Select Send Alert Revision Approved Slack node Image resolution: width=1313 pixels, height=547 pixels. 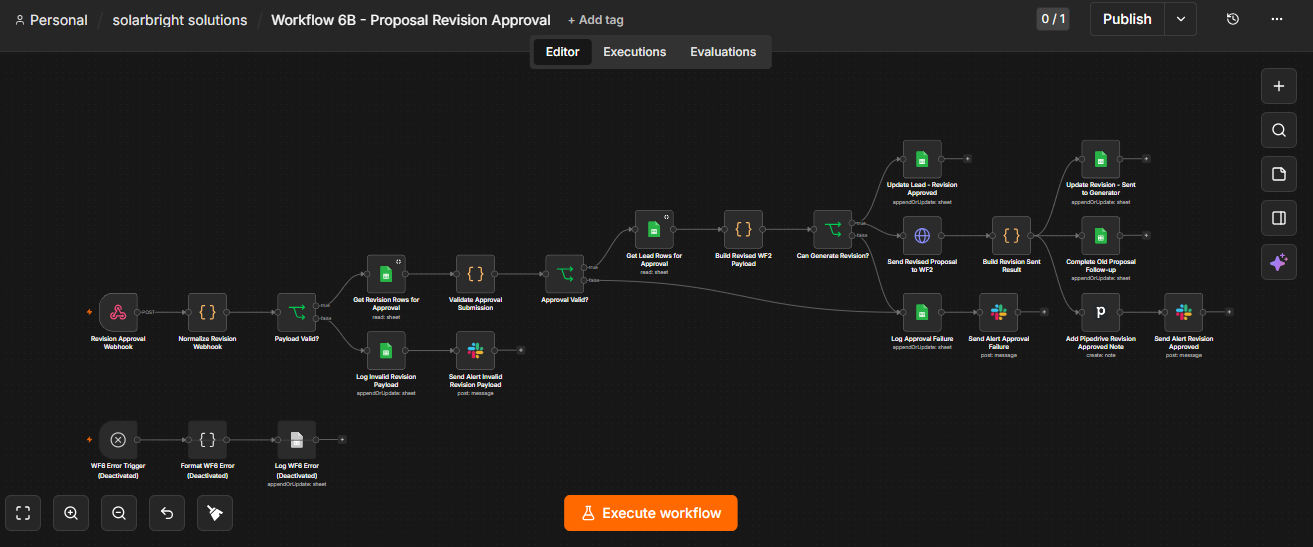[1184, 313]
